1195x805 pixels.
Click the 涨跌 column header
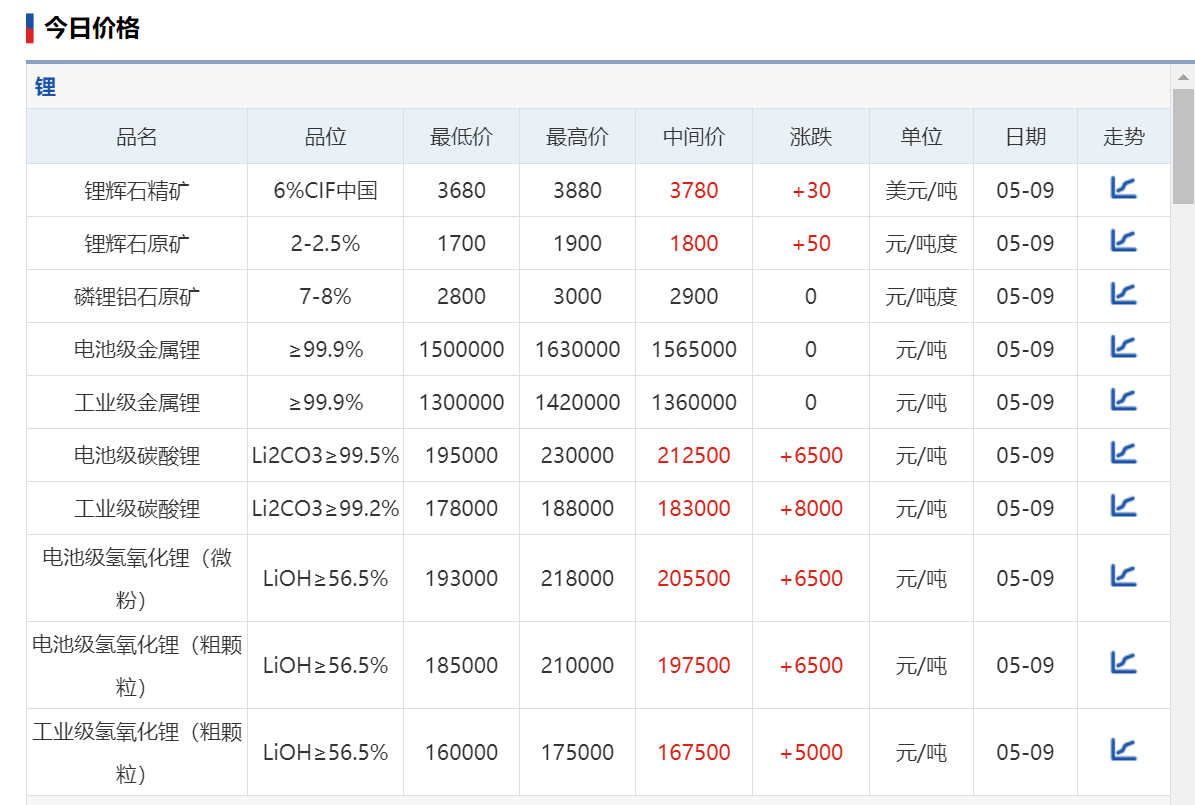[x=810, y=137]
